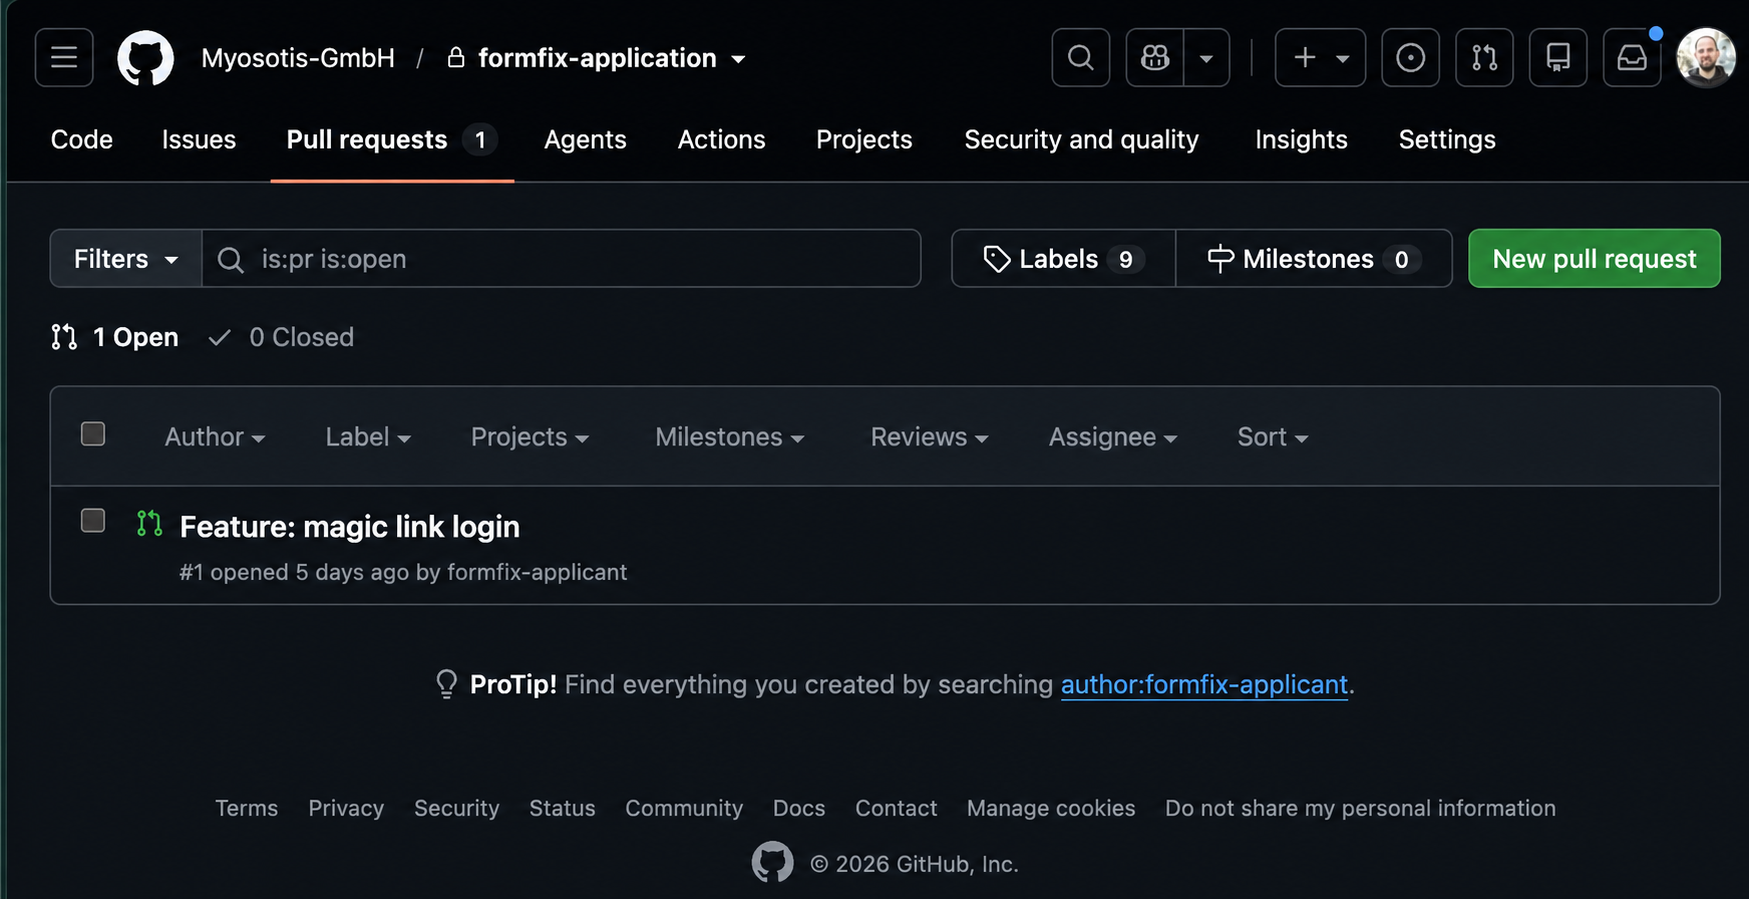
Task: Click the footer GitHub logo icon
Action: pos(773,862)
